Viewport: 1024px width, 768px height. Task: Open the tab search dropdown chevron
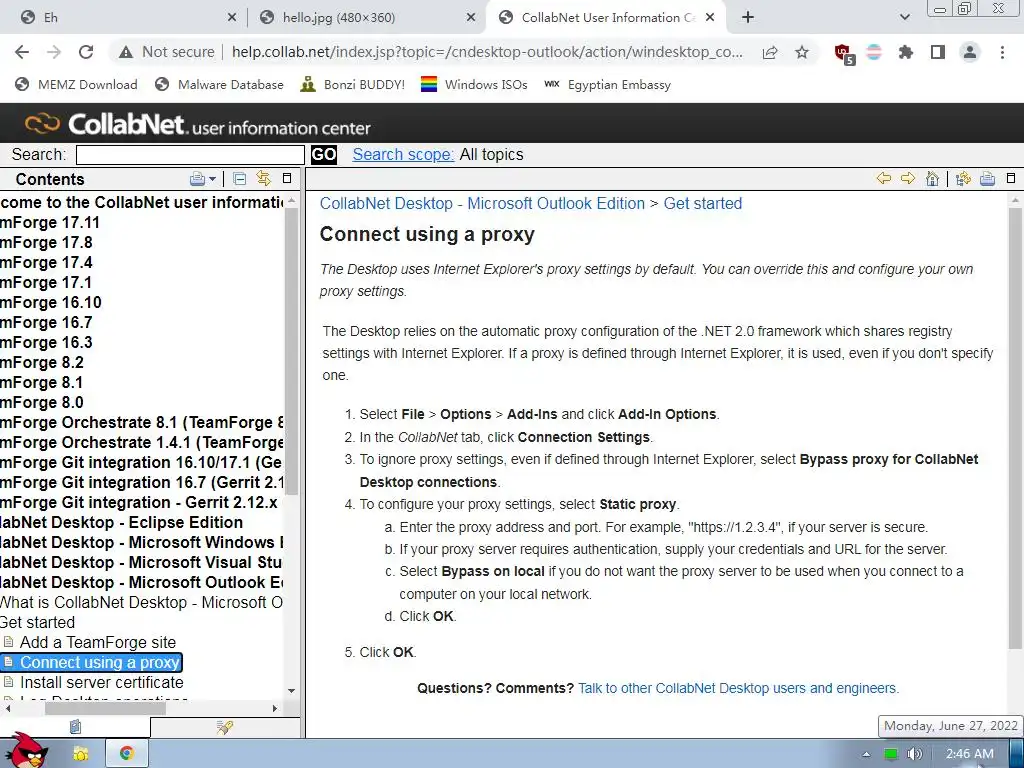point(904,18)
